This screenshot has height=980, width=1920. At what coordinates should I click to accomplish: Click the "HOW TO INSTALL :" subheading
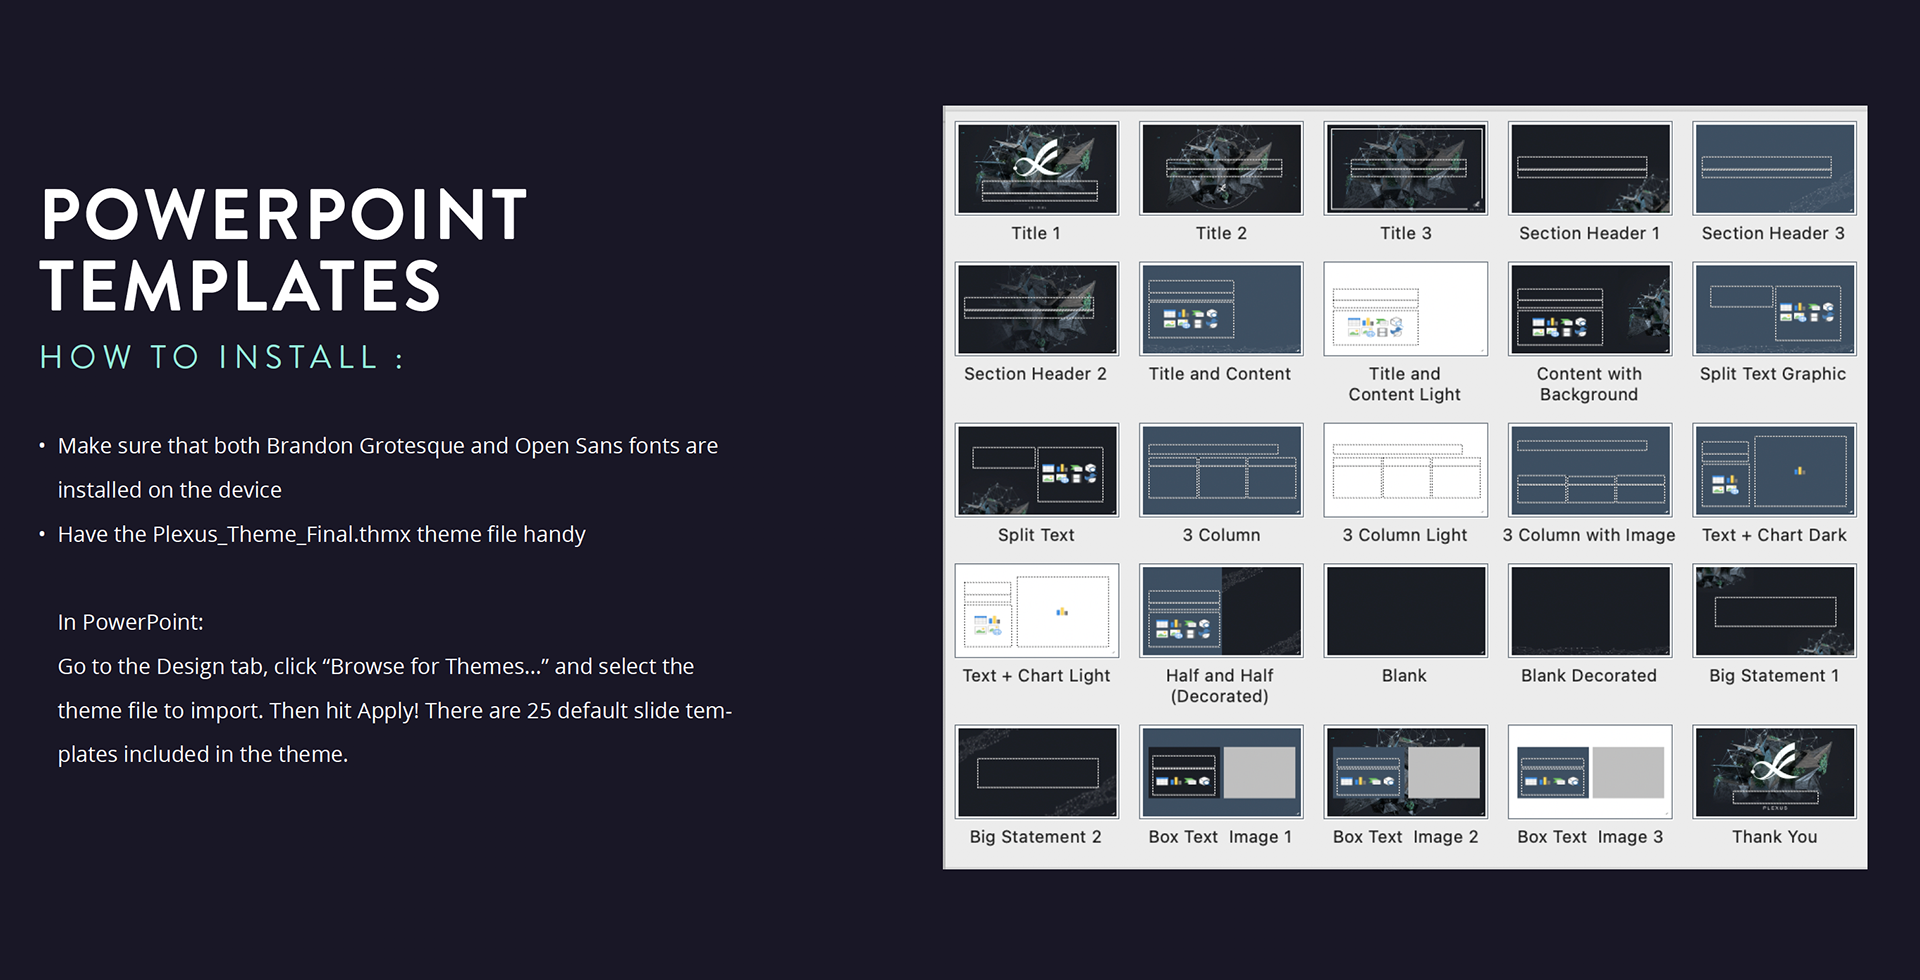(x=222, y=357)
